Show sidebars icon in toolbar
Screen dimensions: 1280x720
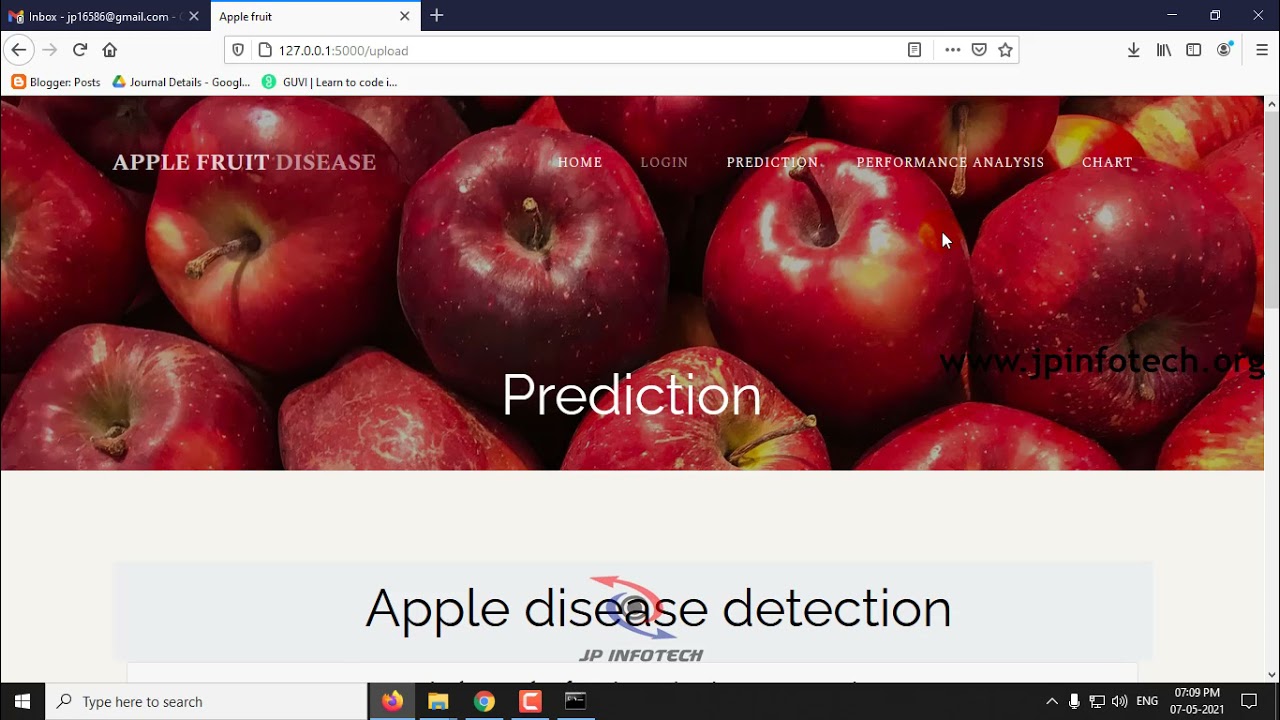point(1194,50)
